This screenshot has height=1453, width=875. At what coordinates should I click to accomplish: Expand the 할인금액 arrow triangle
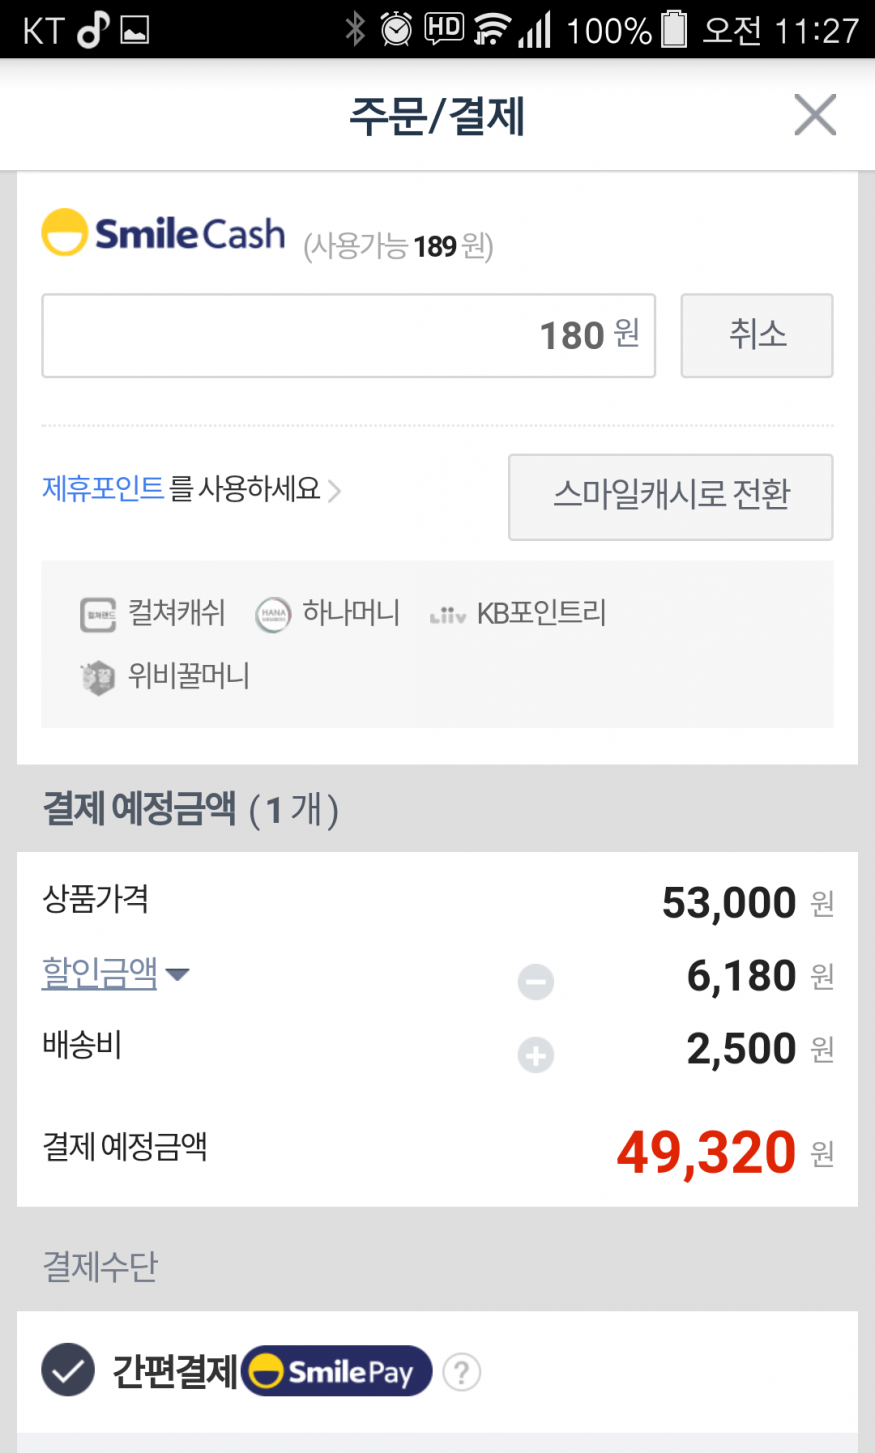[x=177, y=973]
